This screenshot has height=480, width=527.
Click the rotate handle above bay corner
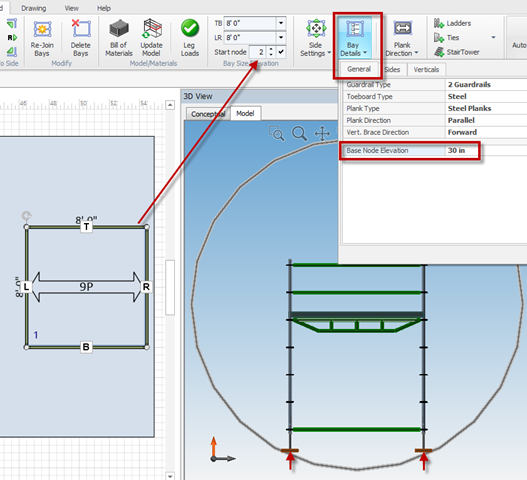click(x=27, y=215)
